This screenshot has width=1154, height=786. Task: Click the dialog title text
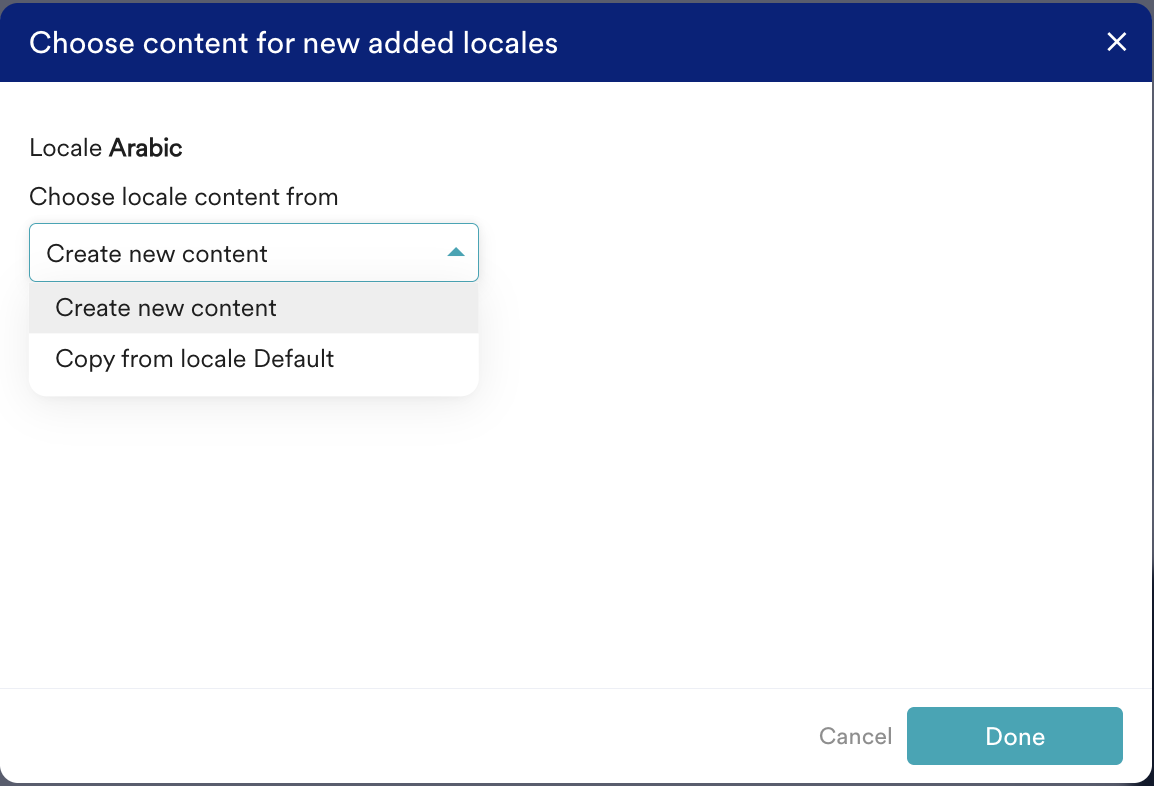pyautogui.click(x=293, y=43)
